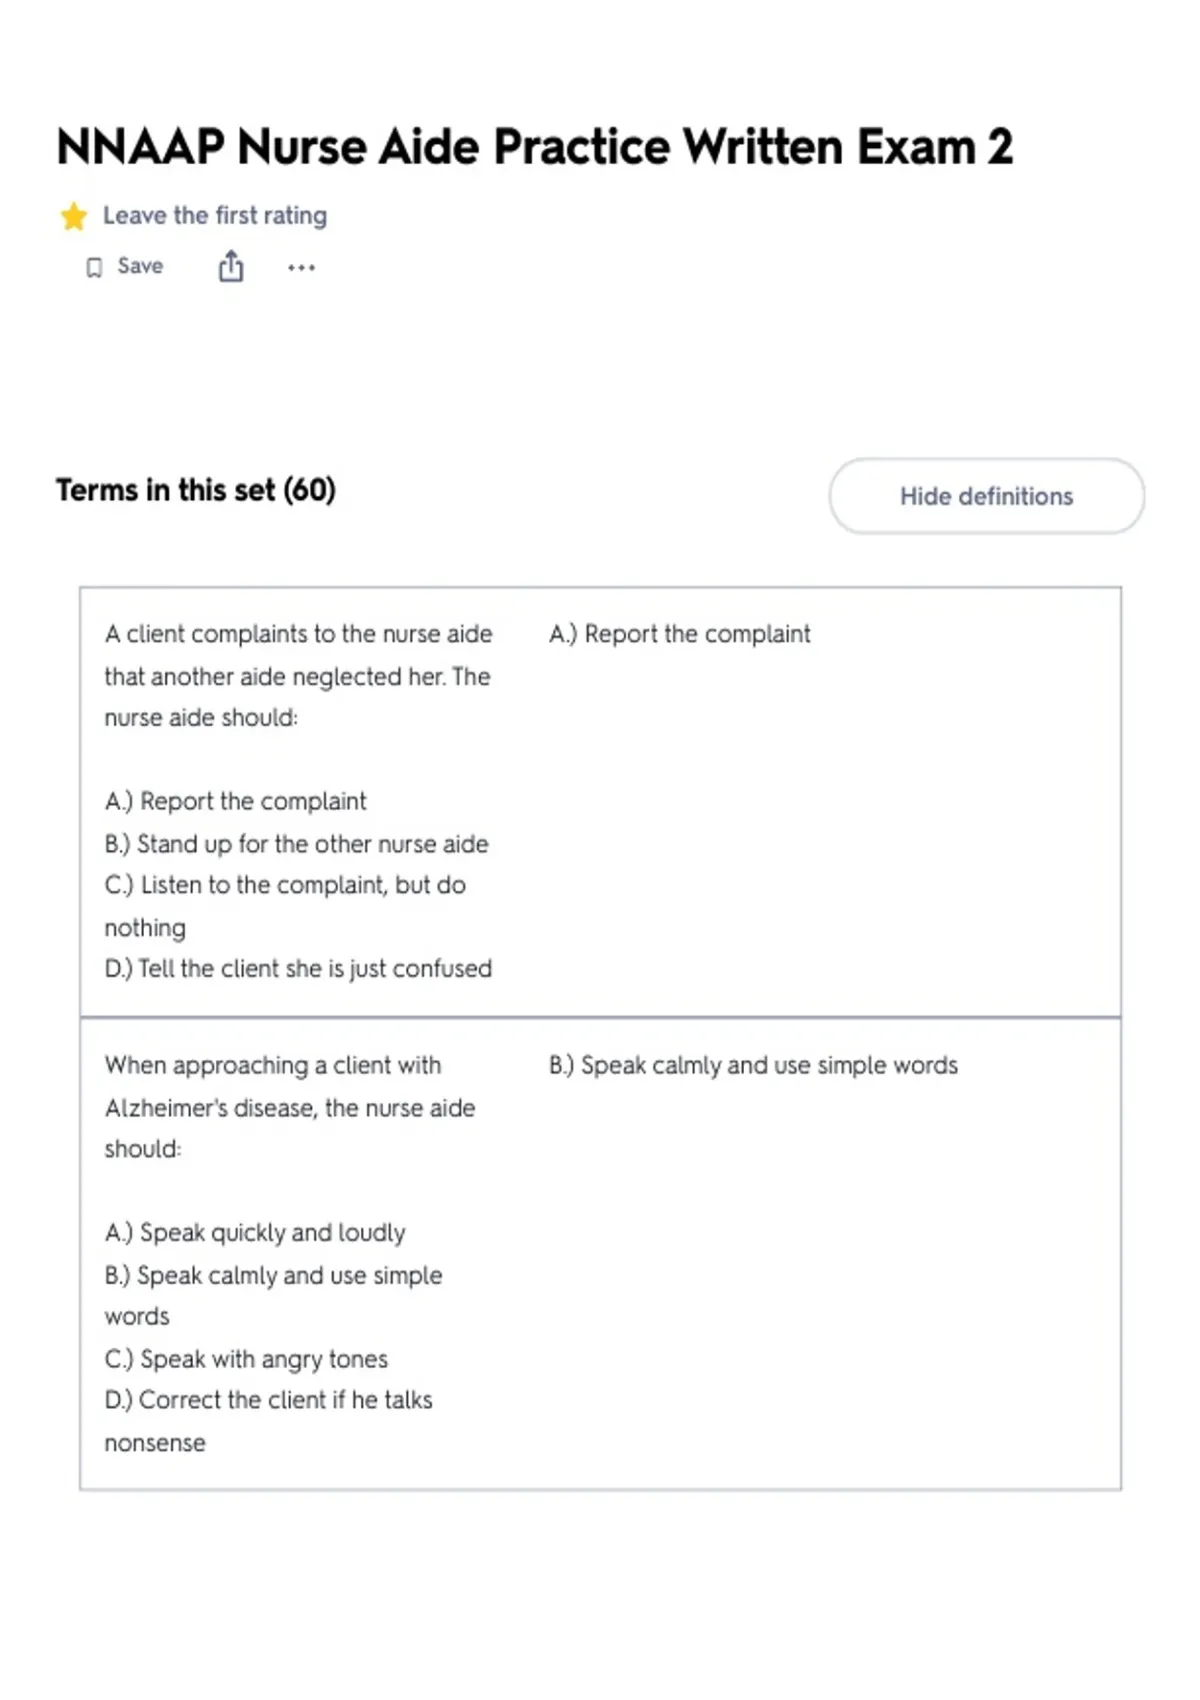1200x1700 pixels.
Task: Open the three-dot more options menu
Action: pos(301,267)
